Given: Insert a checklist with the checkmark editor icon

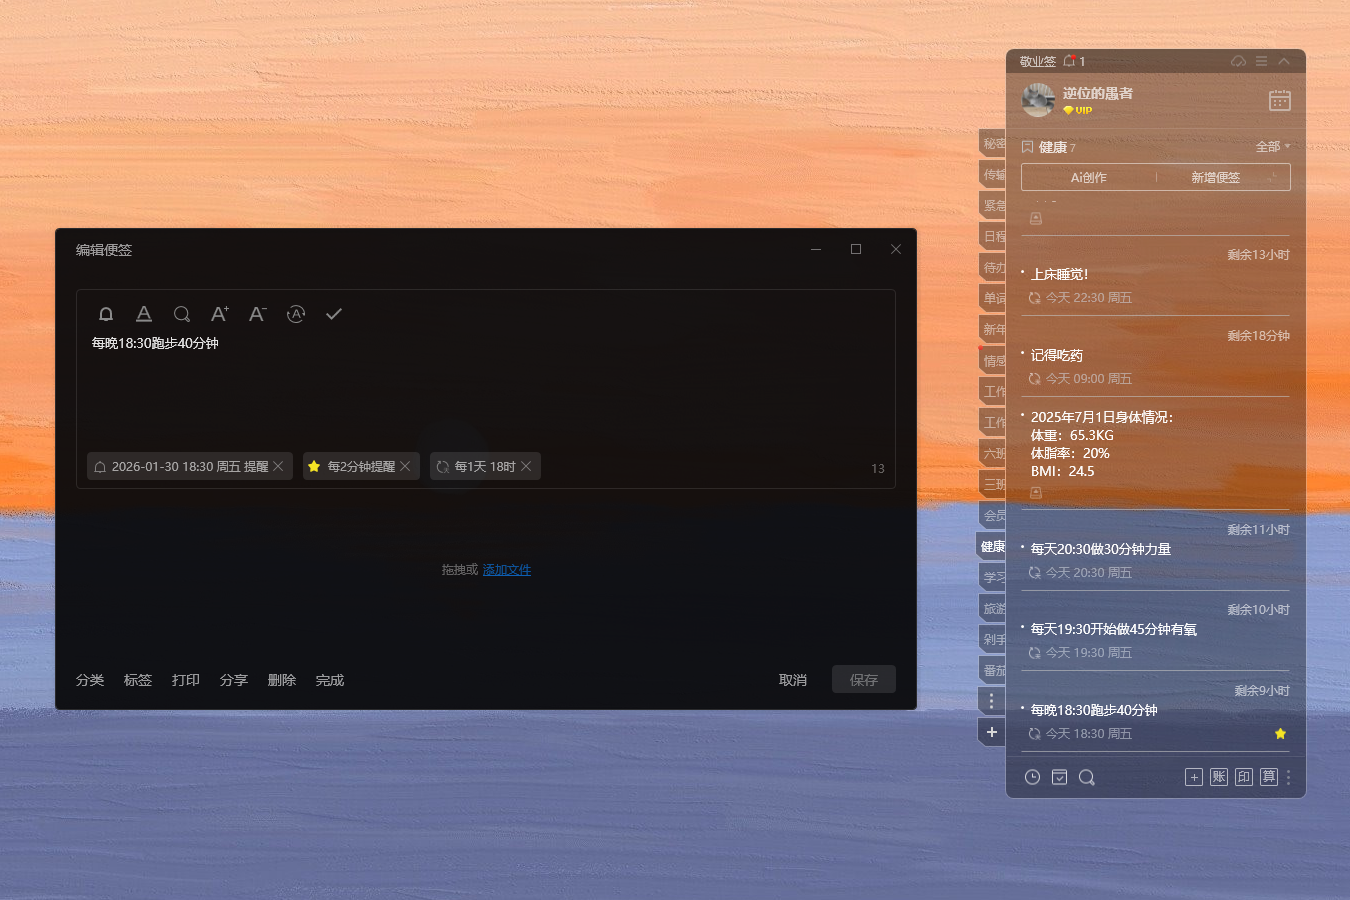Looking at the screenshot, I should [334, 313].
